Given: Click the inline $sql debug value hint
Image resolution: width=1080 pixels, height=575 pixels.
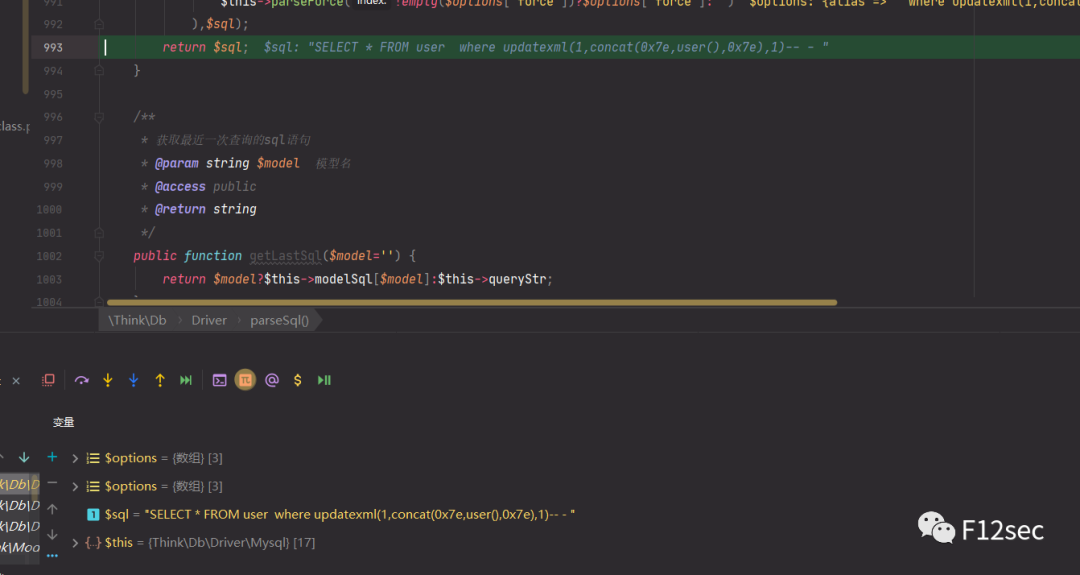Looking at the screenshot, I should (x=546, y=48).
